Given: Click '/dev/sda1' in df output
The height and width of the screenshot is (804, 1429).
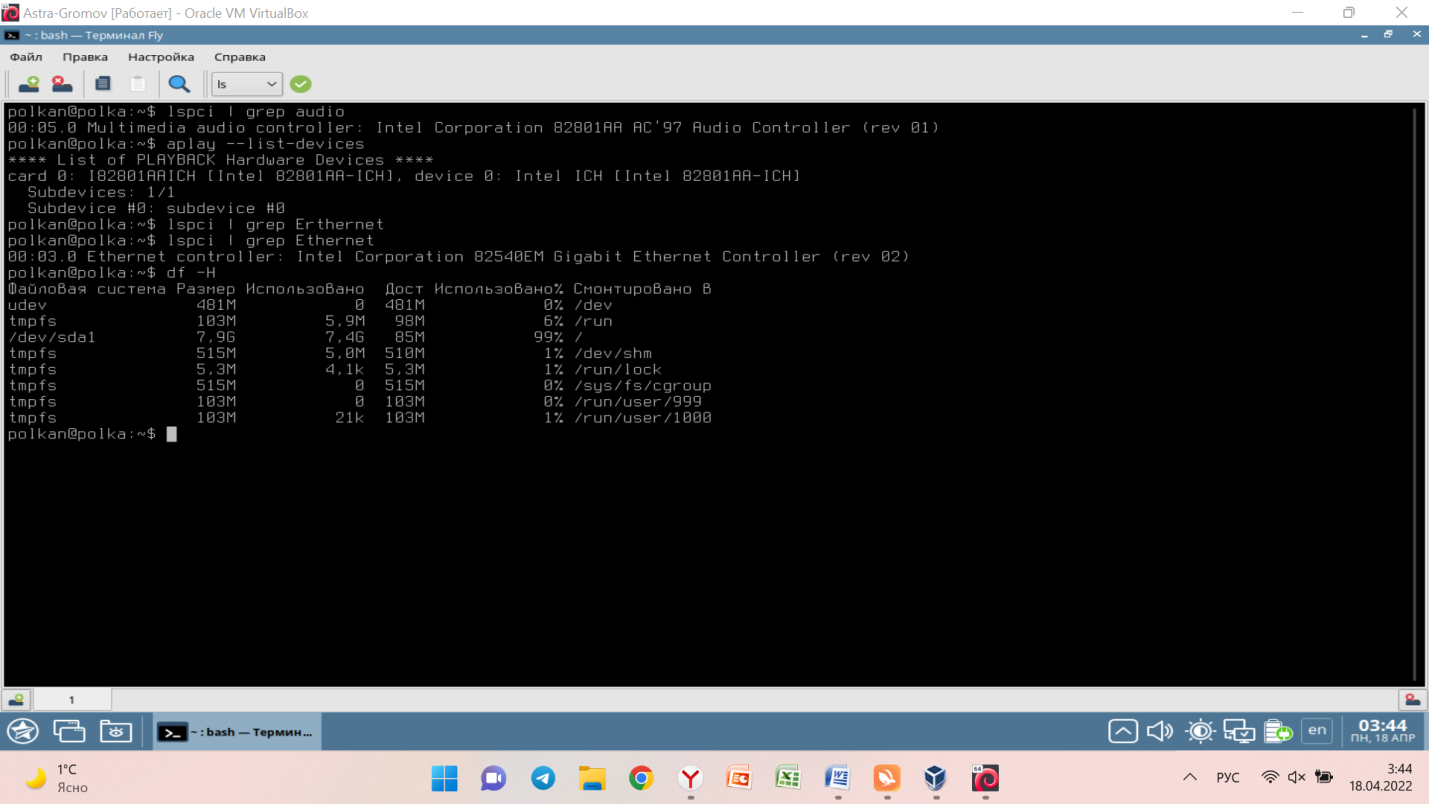Looking at the screenshot, I should click(52, 337).
